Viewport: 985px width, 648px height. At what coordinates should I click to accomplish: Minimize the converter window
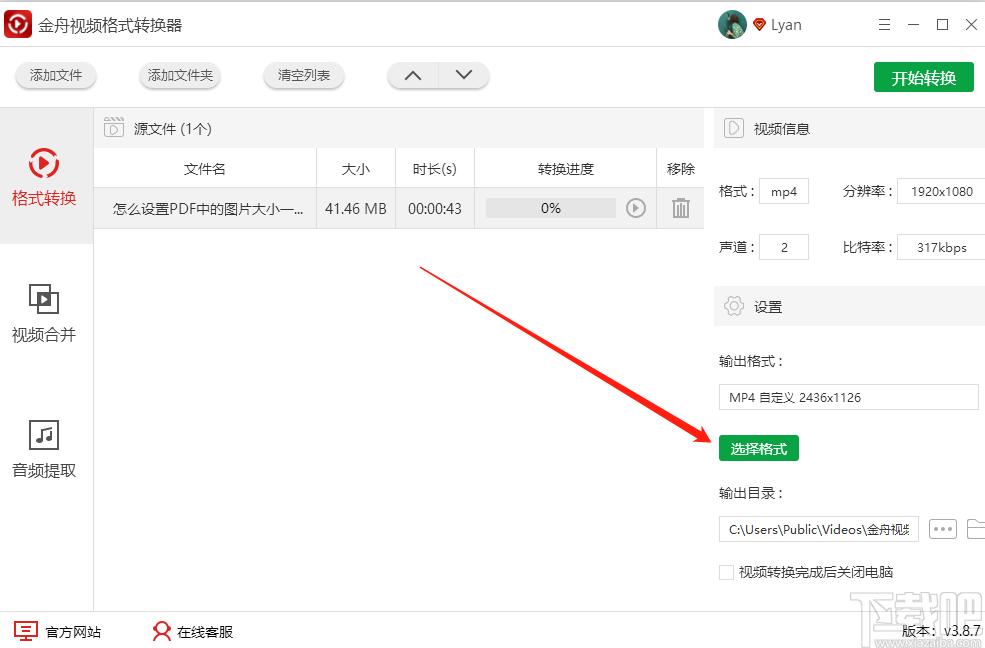point(913,24)
